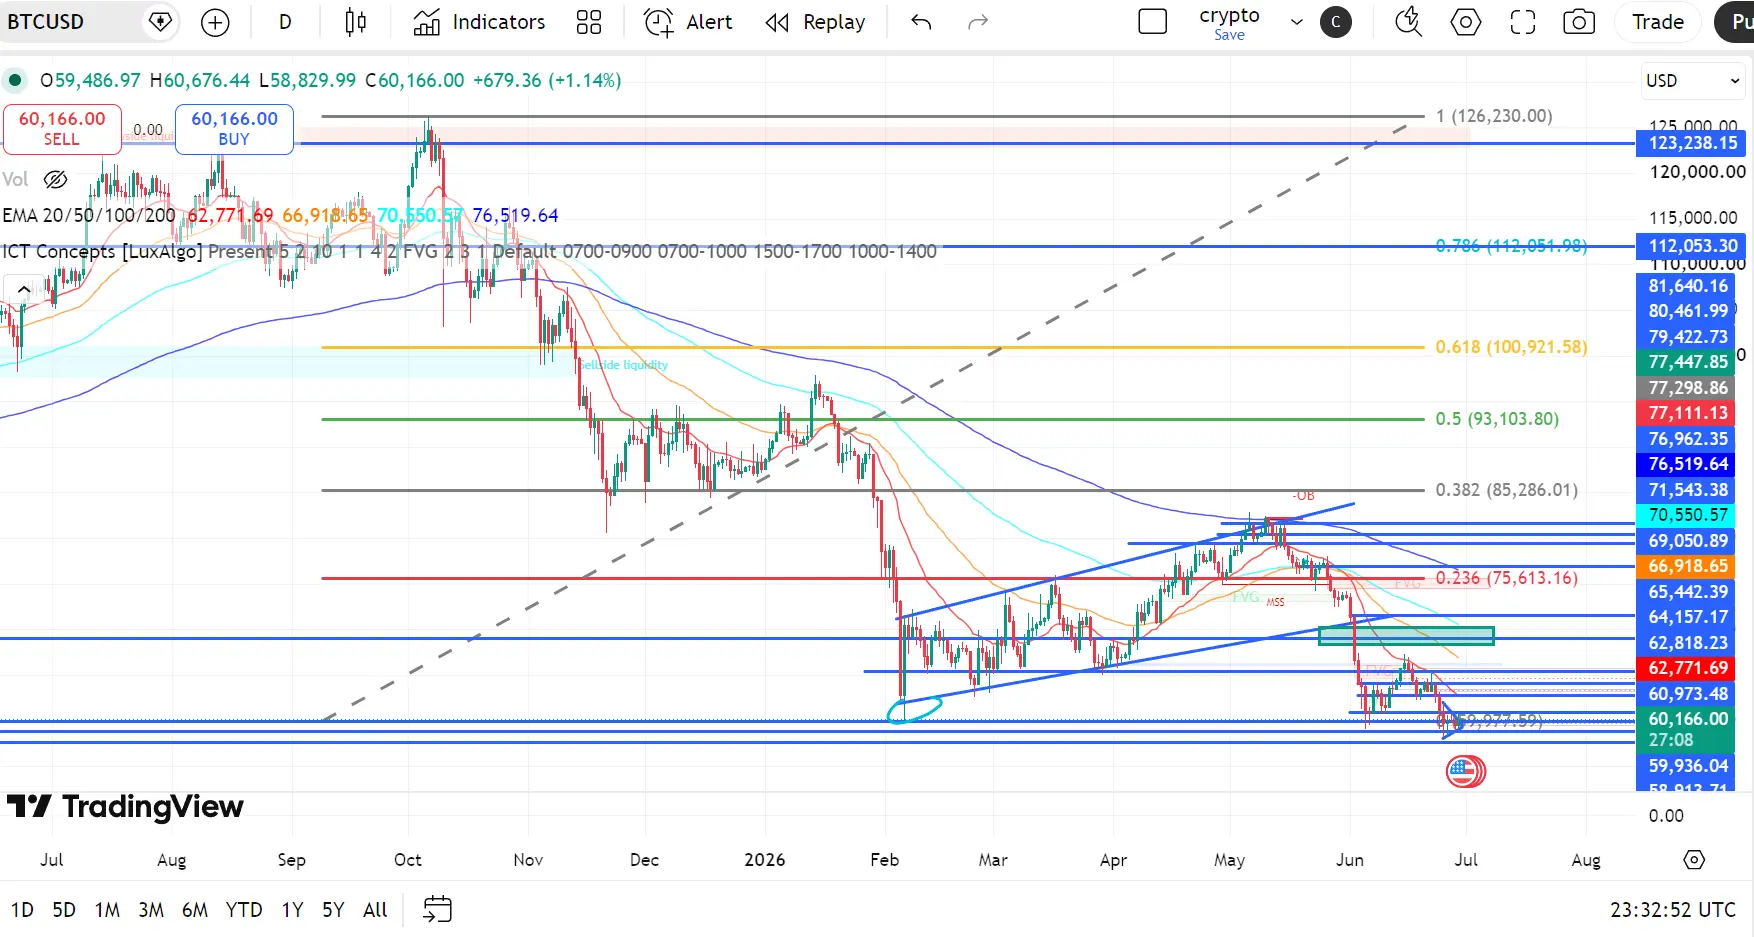Open time axis settings gear icon
Image resolution: width=1754 pixels, height=937 pixels.
click(x=1694, y=860)
